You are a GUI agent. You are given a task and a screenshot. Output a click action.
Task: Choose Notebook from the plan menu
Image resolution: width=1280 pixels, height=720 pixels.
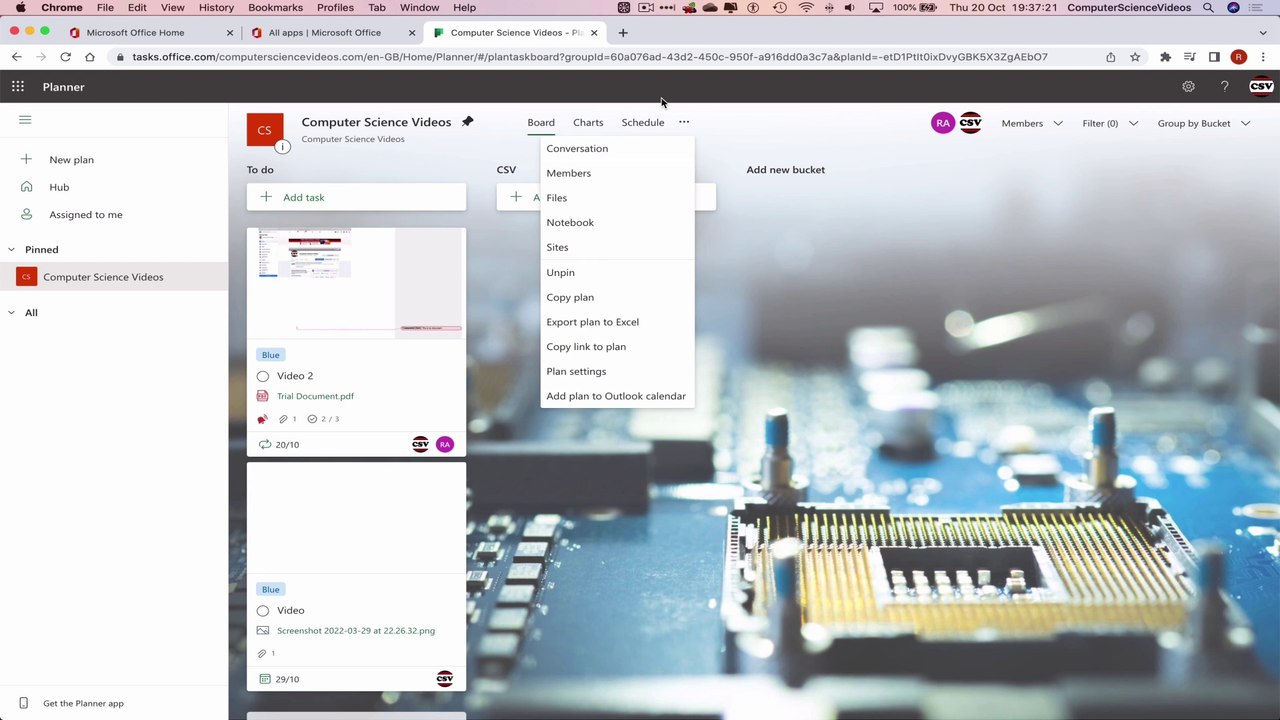(617, 222)
